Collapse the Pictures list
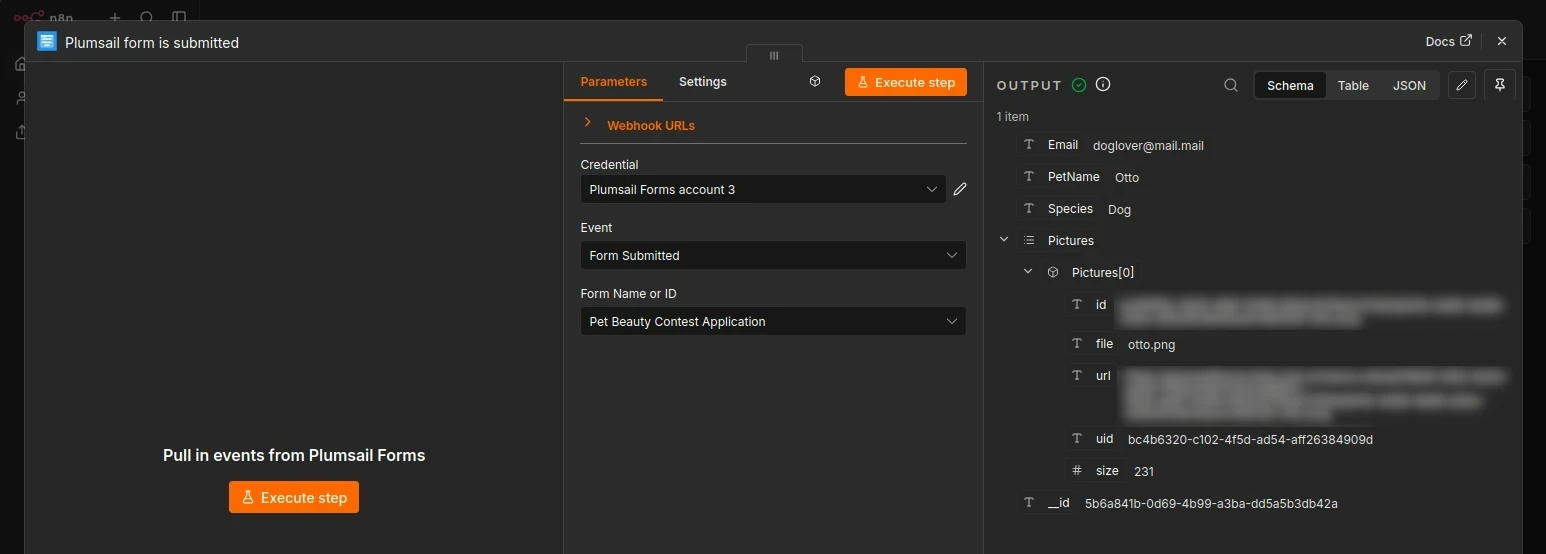The image size is (1546, 554). click(x=1004, y=240)
